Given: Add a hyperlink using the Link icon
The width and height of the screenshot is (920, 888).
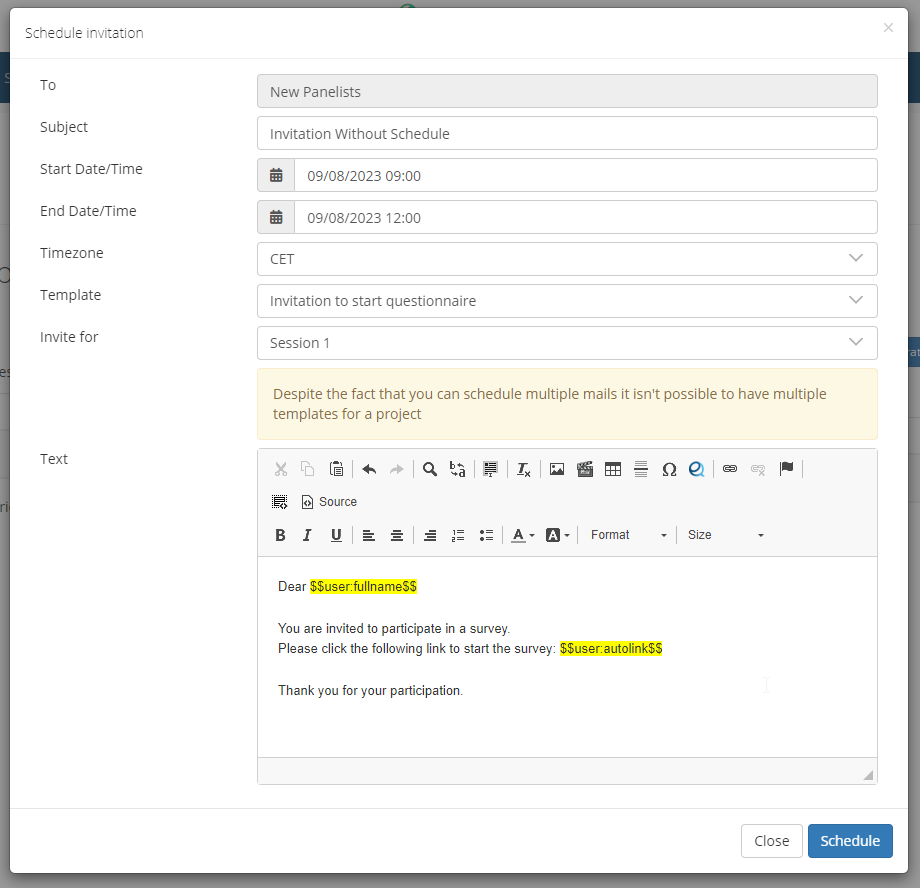Looking at the screenshot, I should 730,469.
